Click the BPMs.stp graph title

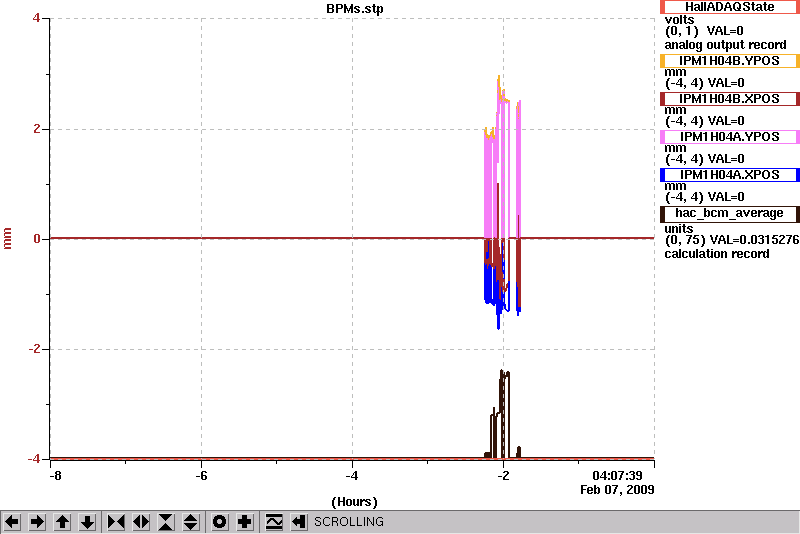tap(355, 9)
